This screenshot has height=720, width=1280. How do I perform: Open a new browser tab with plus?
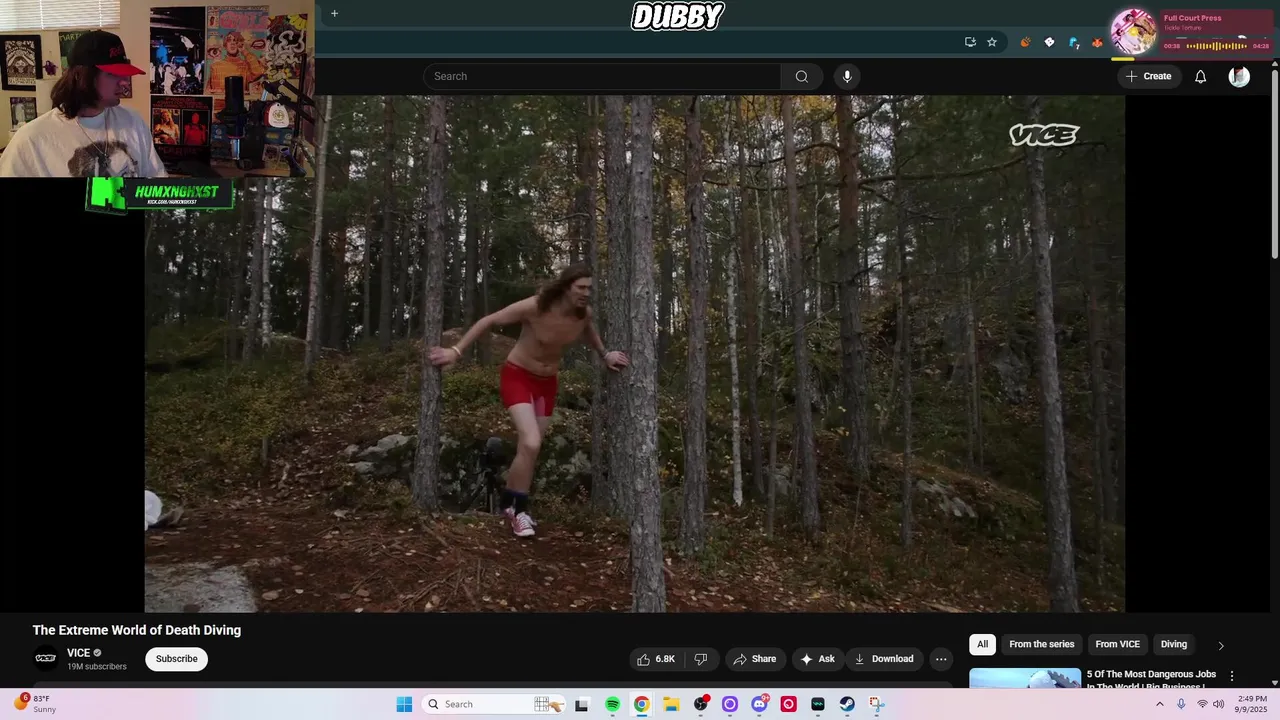tap(334, 13)
